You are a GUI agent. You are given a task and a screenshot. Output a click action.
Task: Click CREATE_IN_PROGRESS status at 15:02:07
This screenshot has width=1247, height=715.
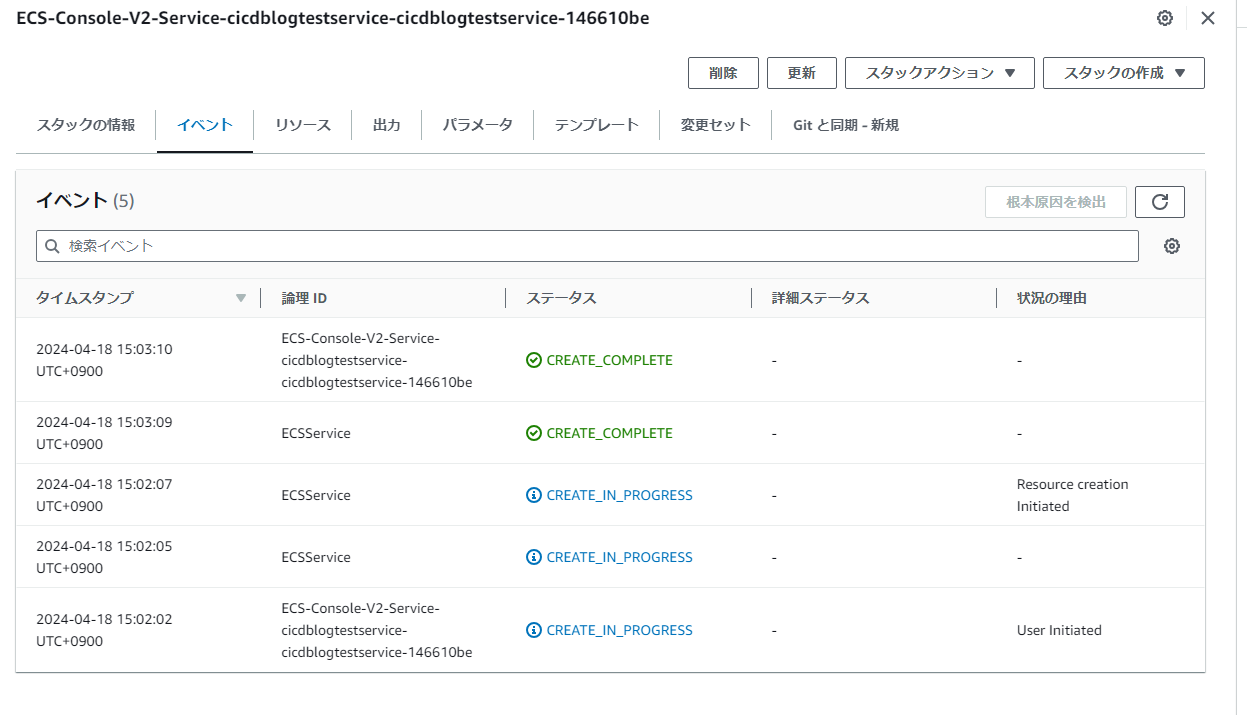[610, 495]
